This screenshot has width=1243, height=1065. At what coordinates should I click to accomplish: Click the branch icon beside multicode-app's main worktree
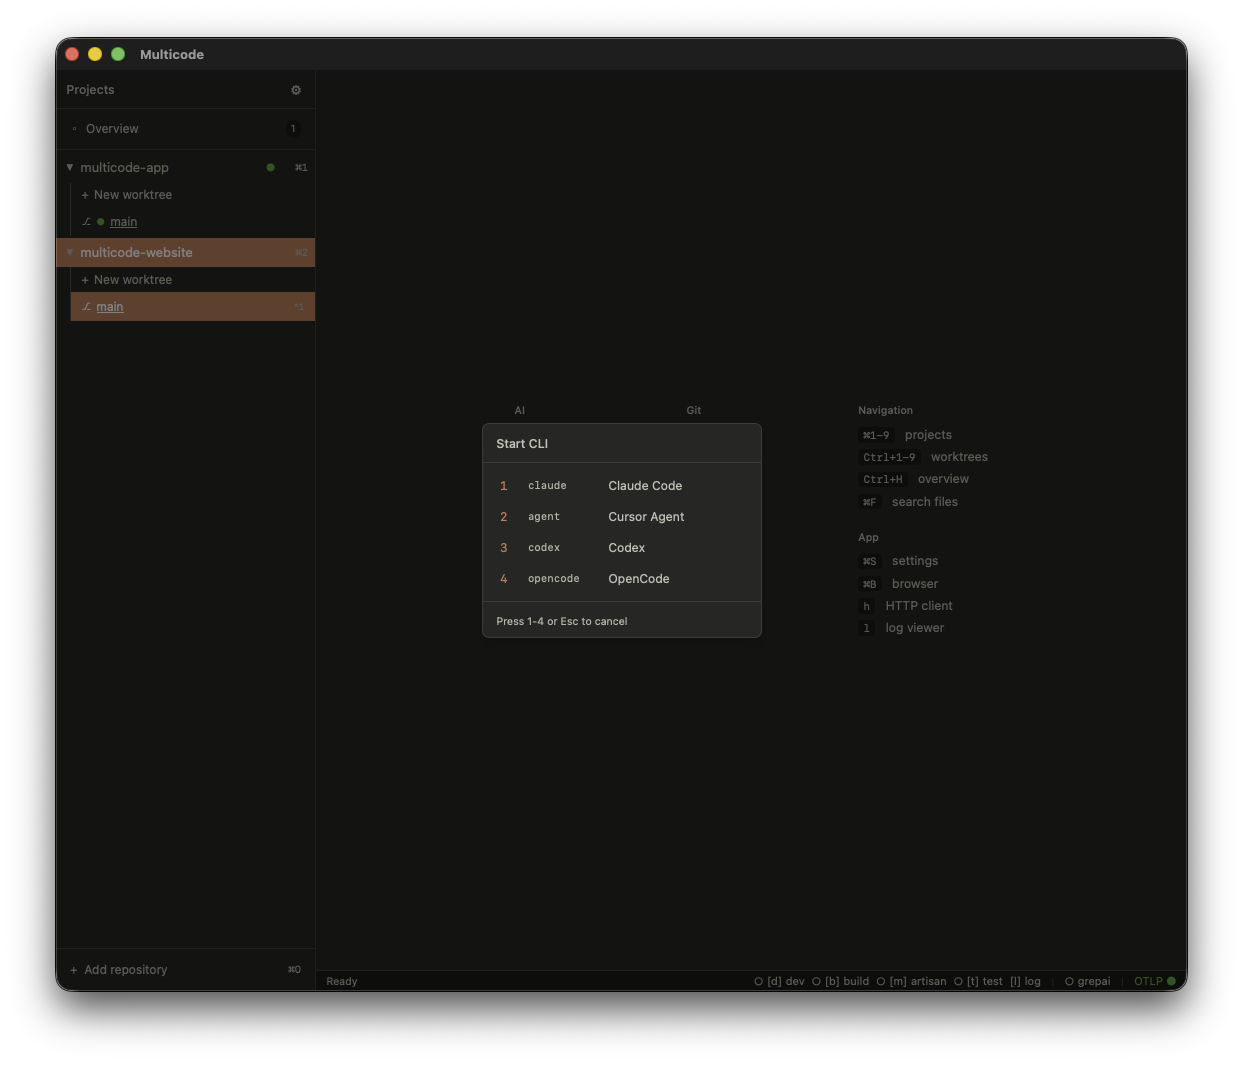tap(86, 221)
